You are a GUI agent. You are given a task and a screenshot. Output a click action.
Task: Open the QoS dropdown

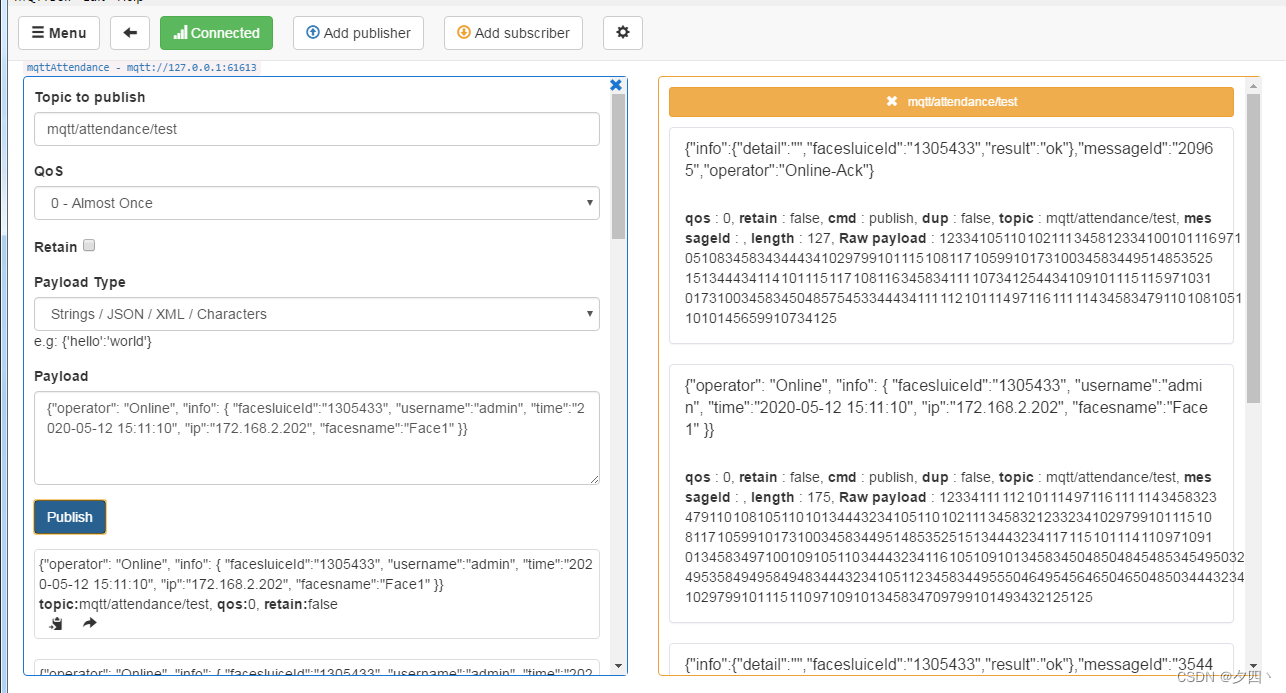[x=317, y=203]
